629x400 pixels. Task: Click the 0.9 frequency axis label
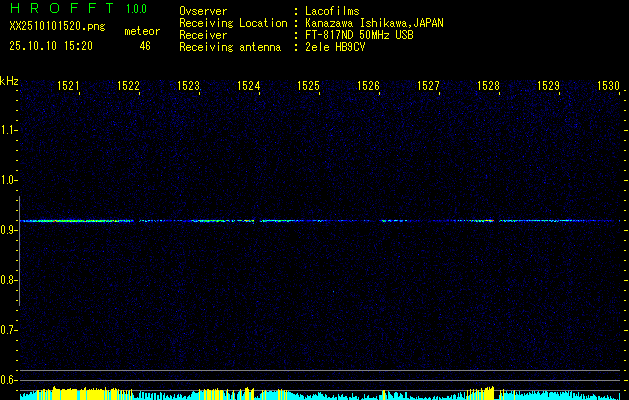[9, 230]
